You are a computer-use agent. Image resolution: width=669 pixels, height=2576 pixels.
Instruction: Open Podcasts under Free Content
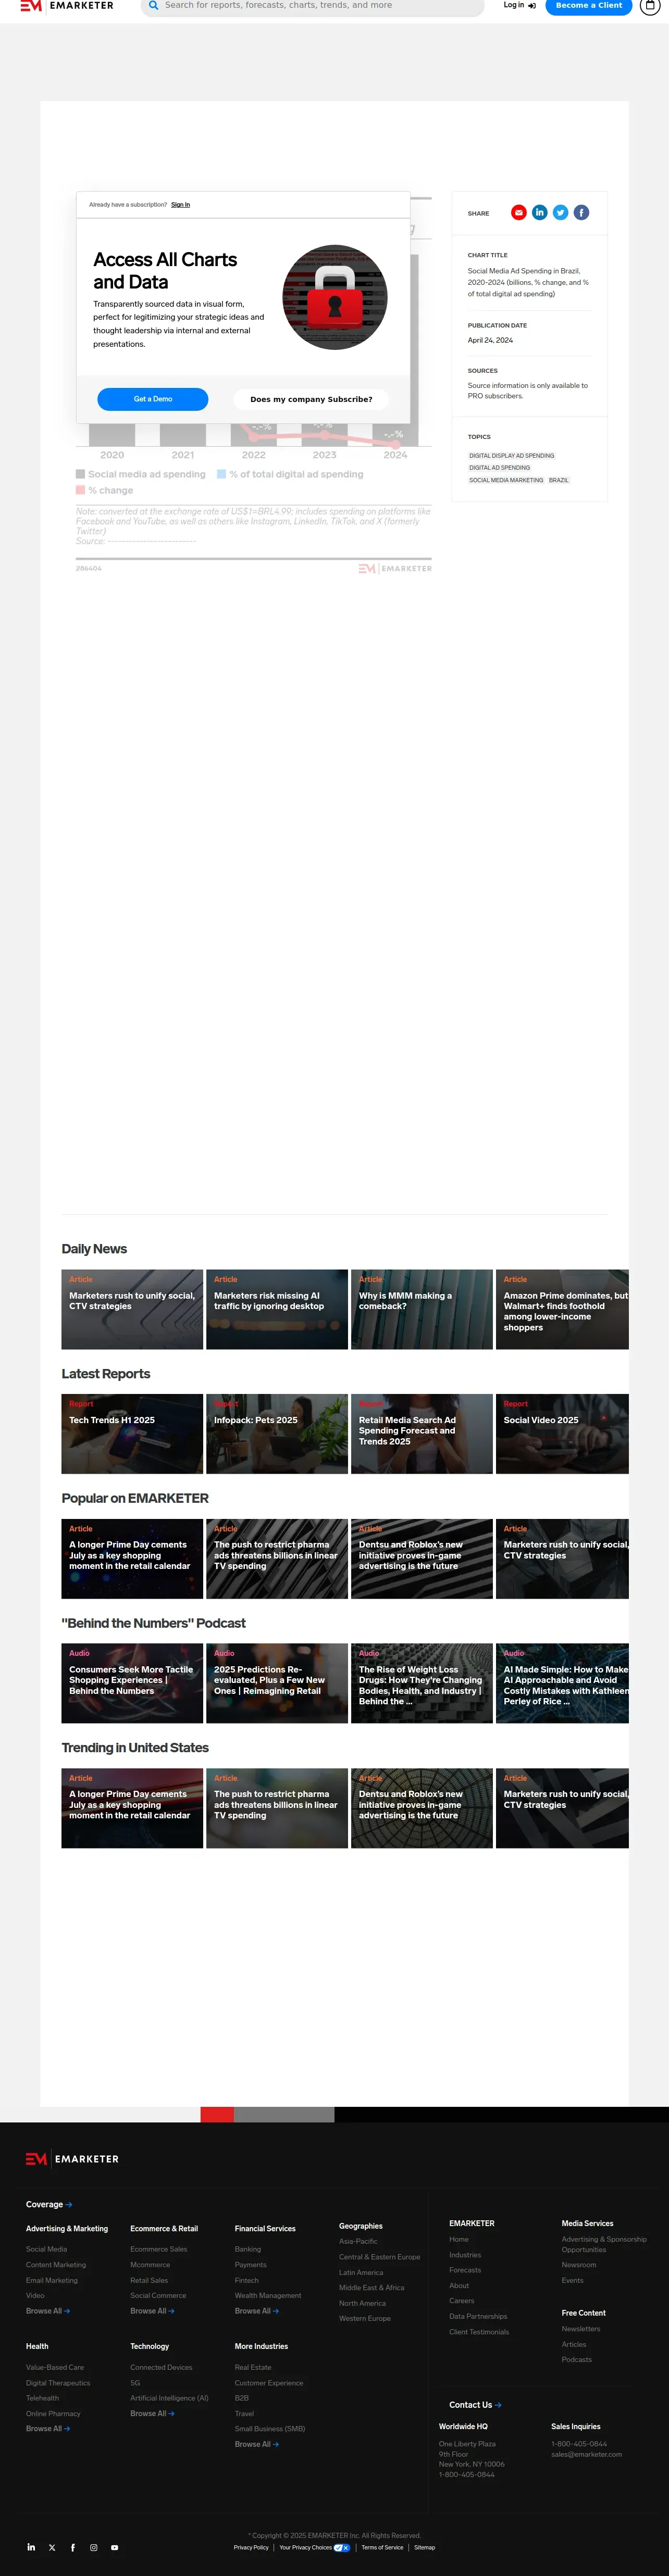click(577, 2360)
